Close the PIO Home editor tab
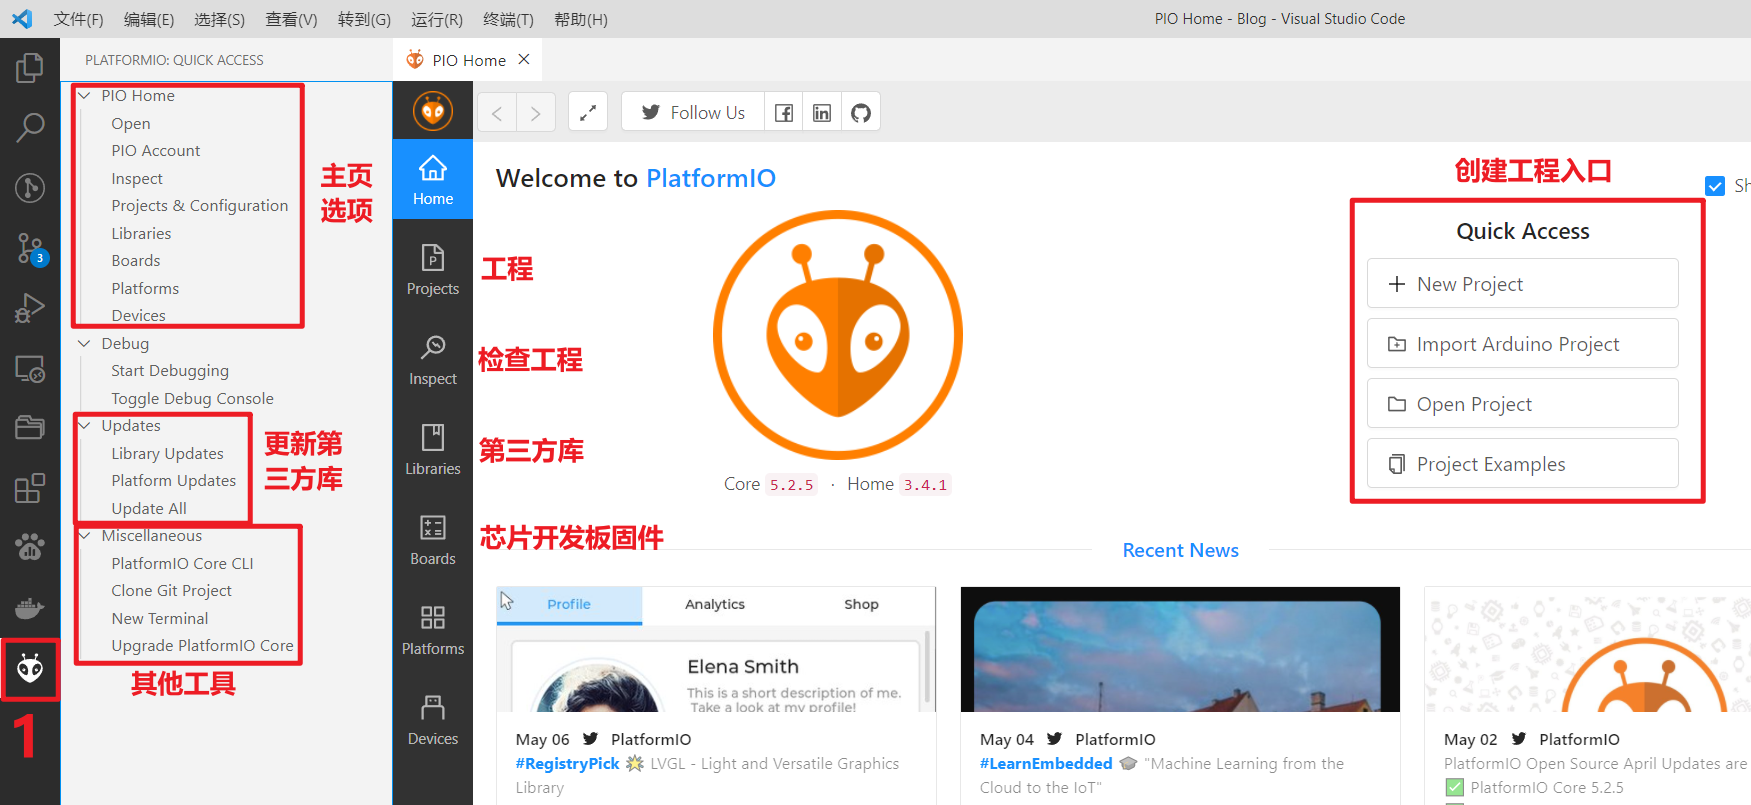This screenshot has height=805, width=1751. (x=524, y=60)
